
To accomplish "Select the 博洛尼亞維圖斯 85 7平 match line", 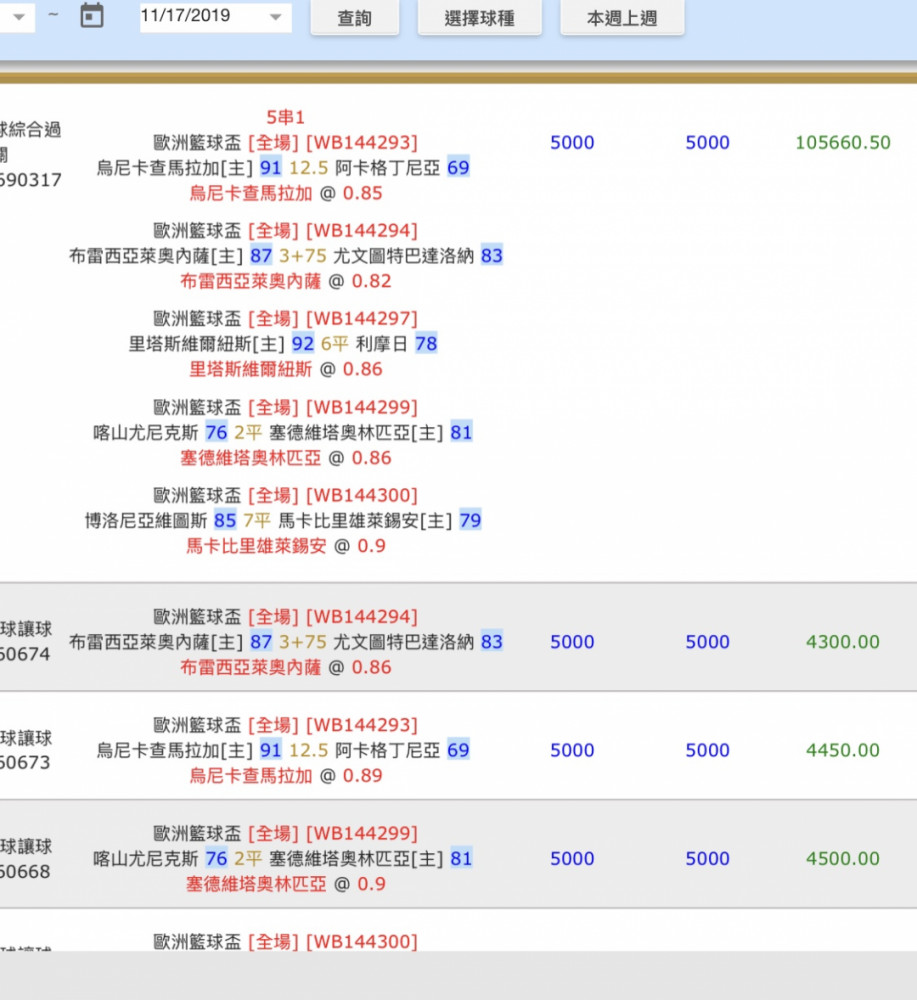I will pyautogui.click(x=283, y=521).
